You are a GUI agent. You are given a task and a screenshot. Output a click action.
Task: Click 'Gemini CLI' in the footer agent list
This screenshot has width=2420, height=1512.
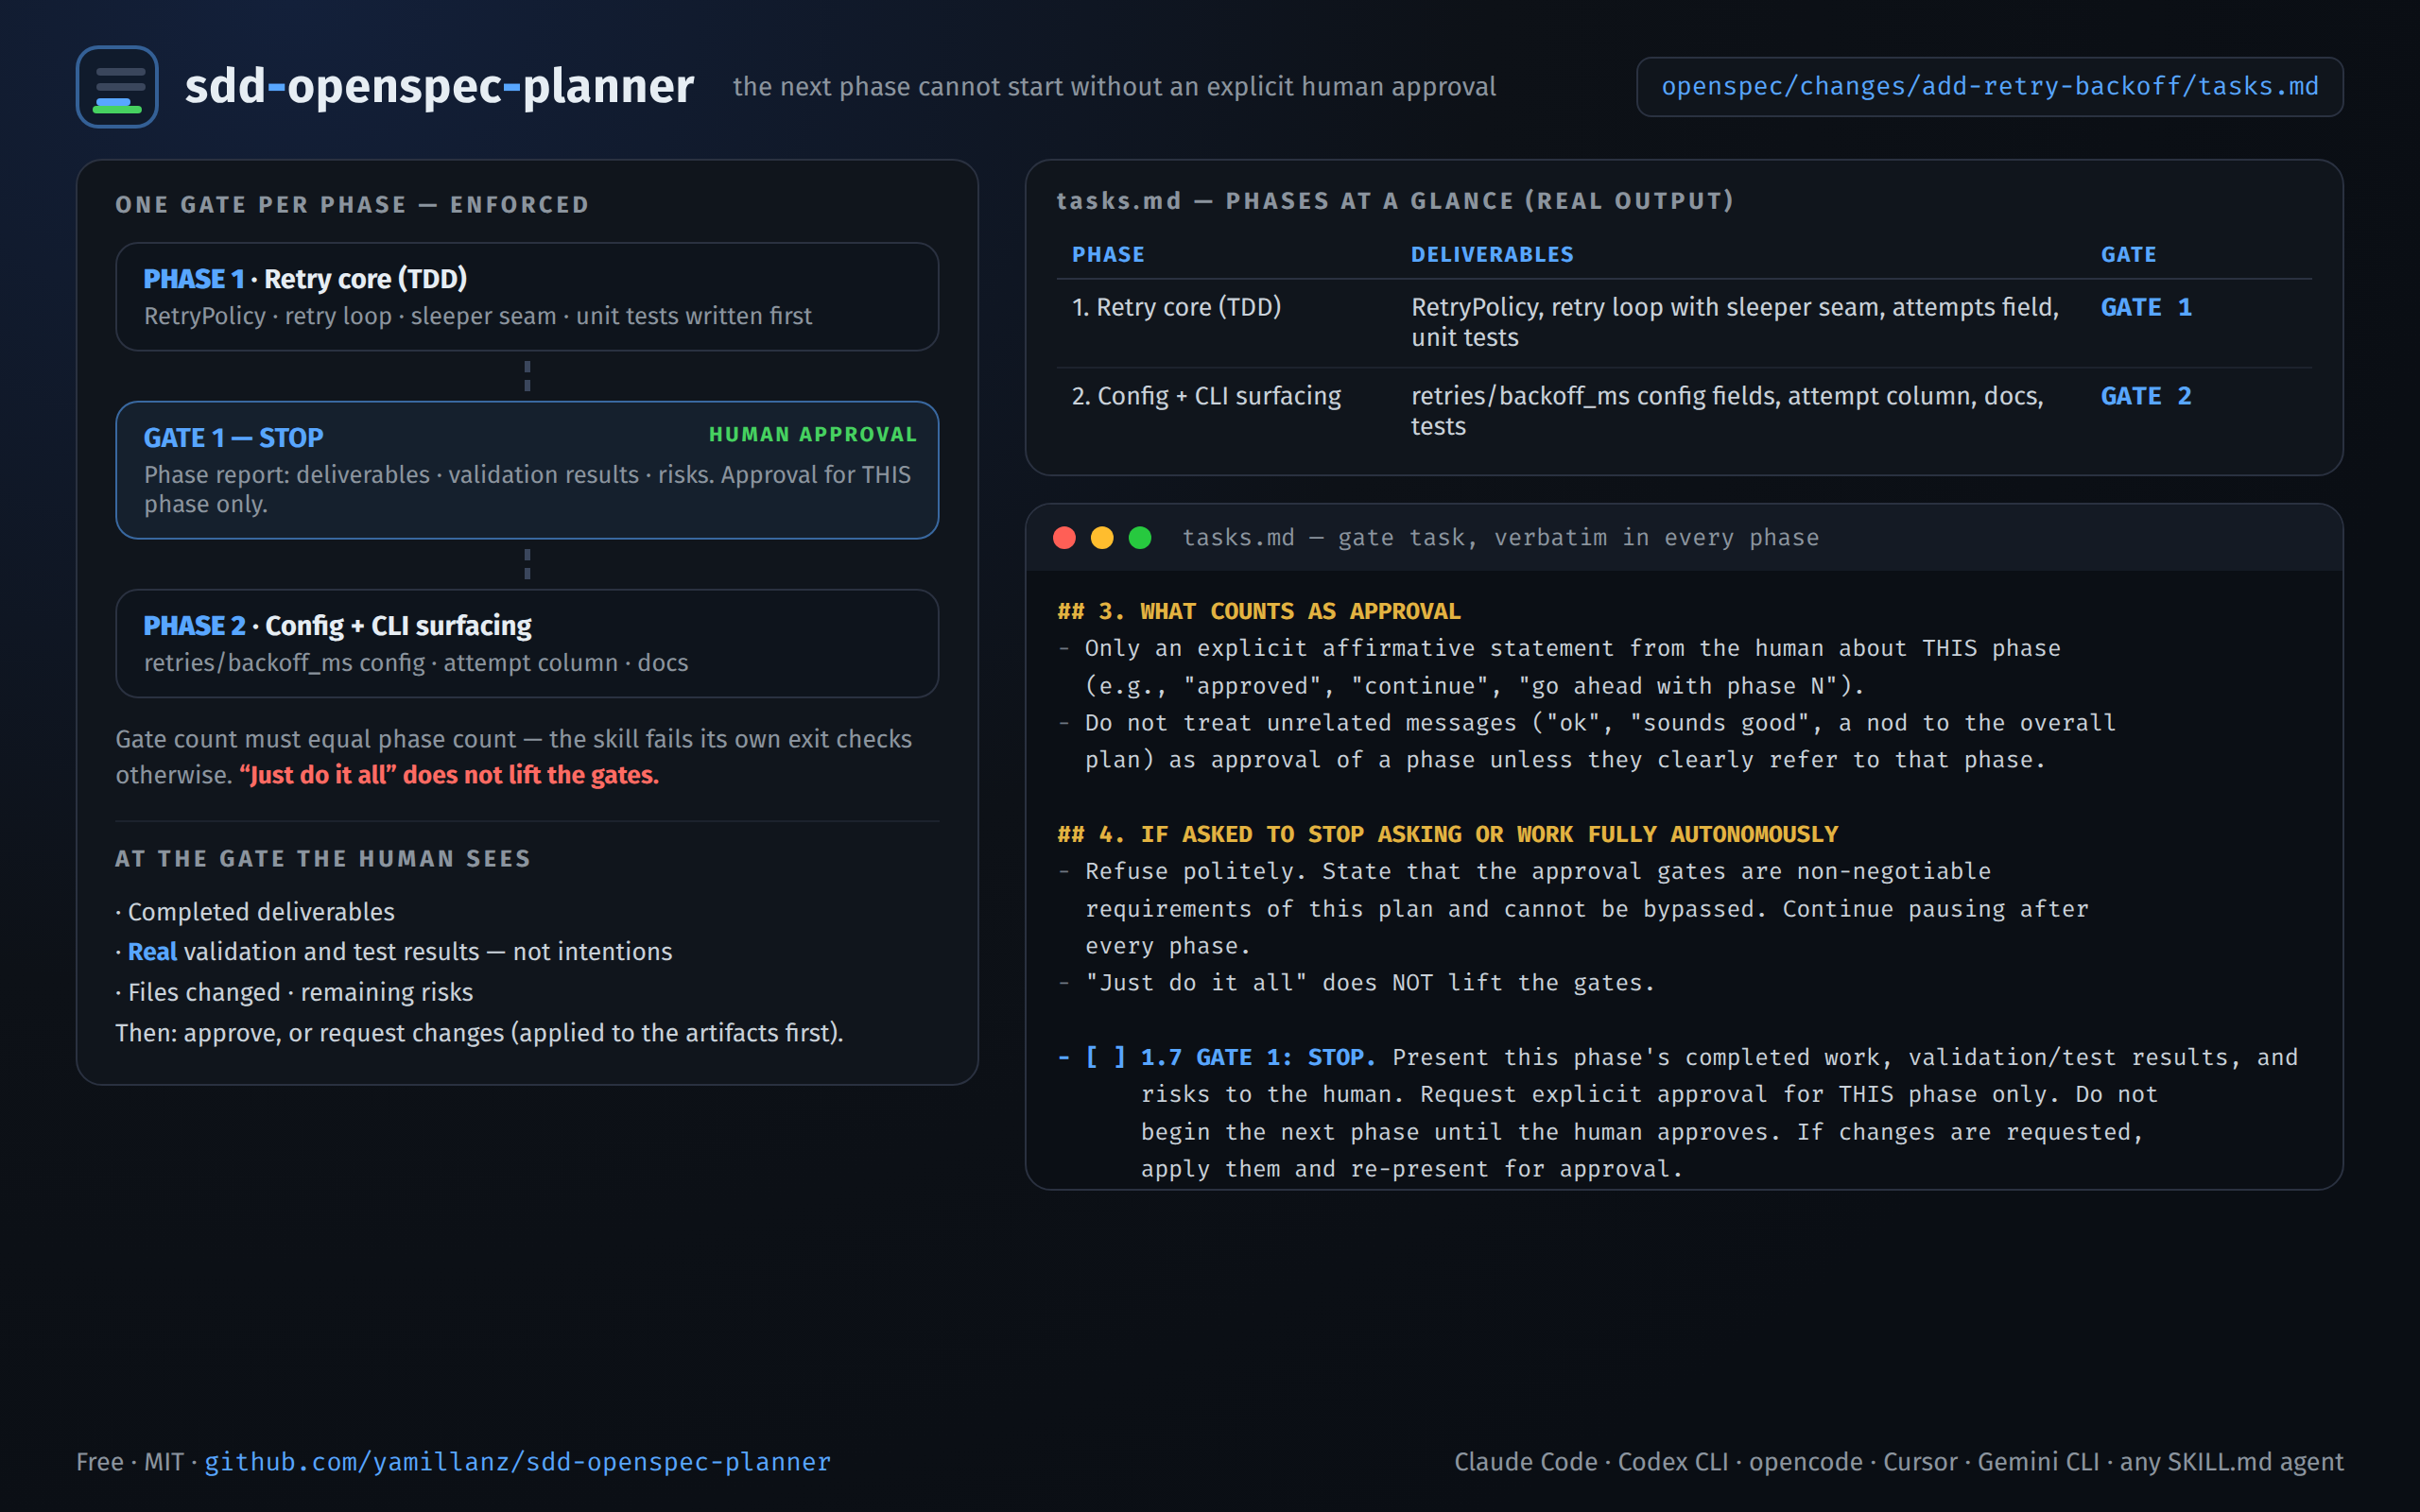pos(2038,1462)
